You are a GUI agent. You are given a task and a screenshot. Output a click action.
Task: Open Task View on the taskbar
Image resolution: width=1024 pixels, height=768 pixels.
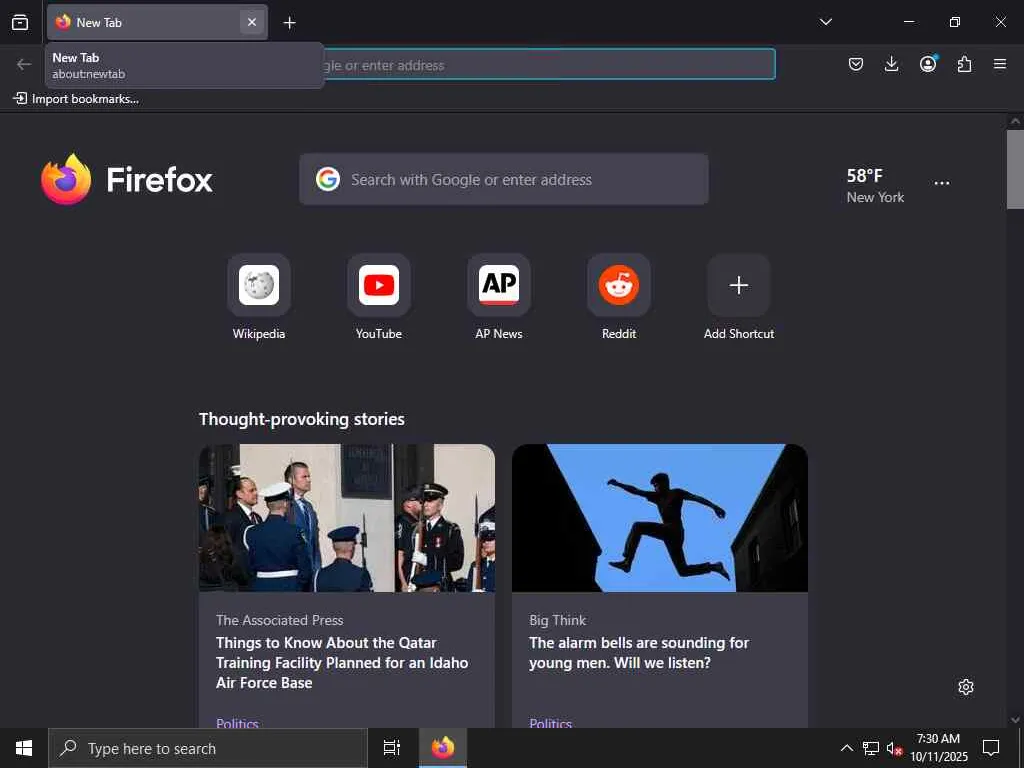point(391,748)
